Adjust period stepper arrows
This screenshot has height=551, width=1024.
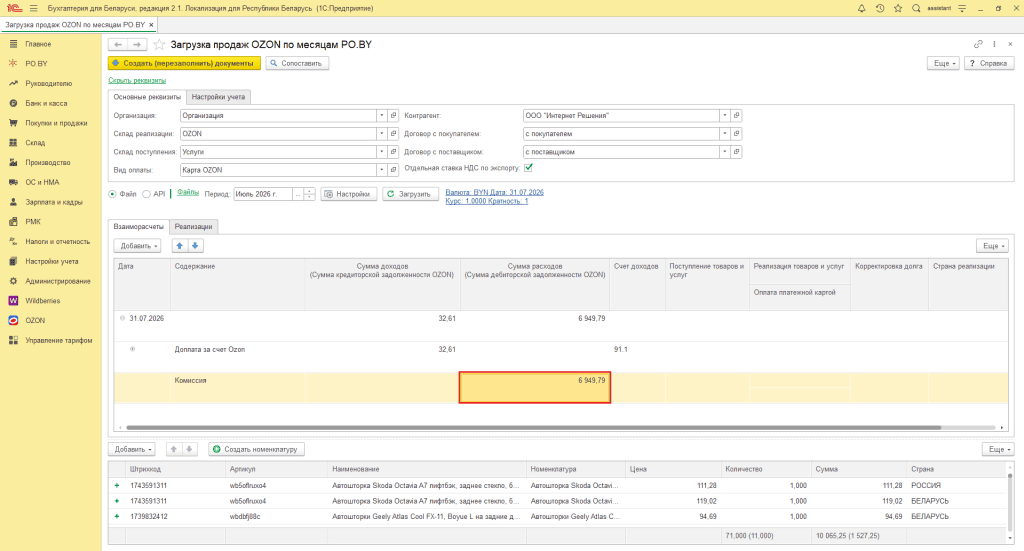tap(310, 194)
